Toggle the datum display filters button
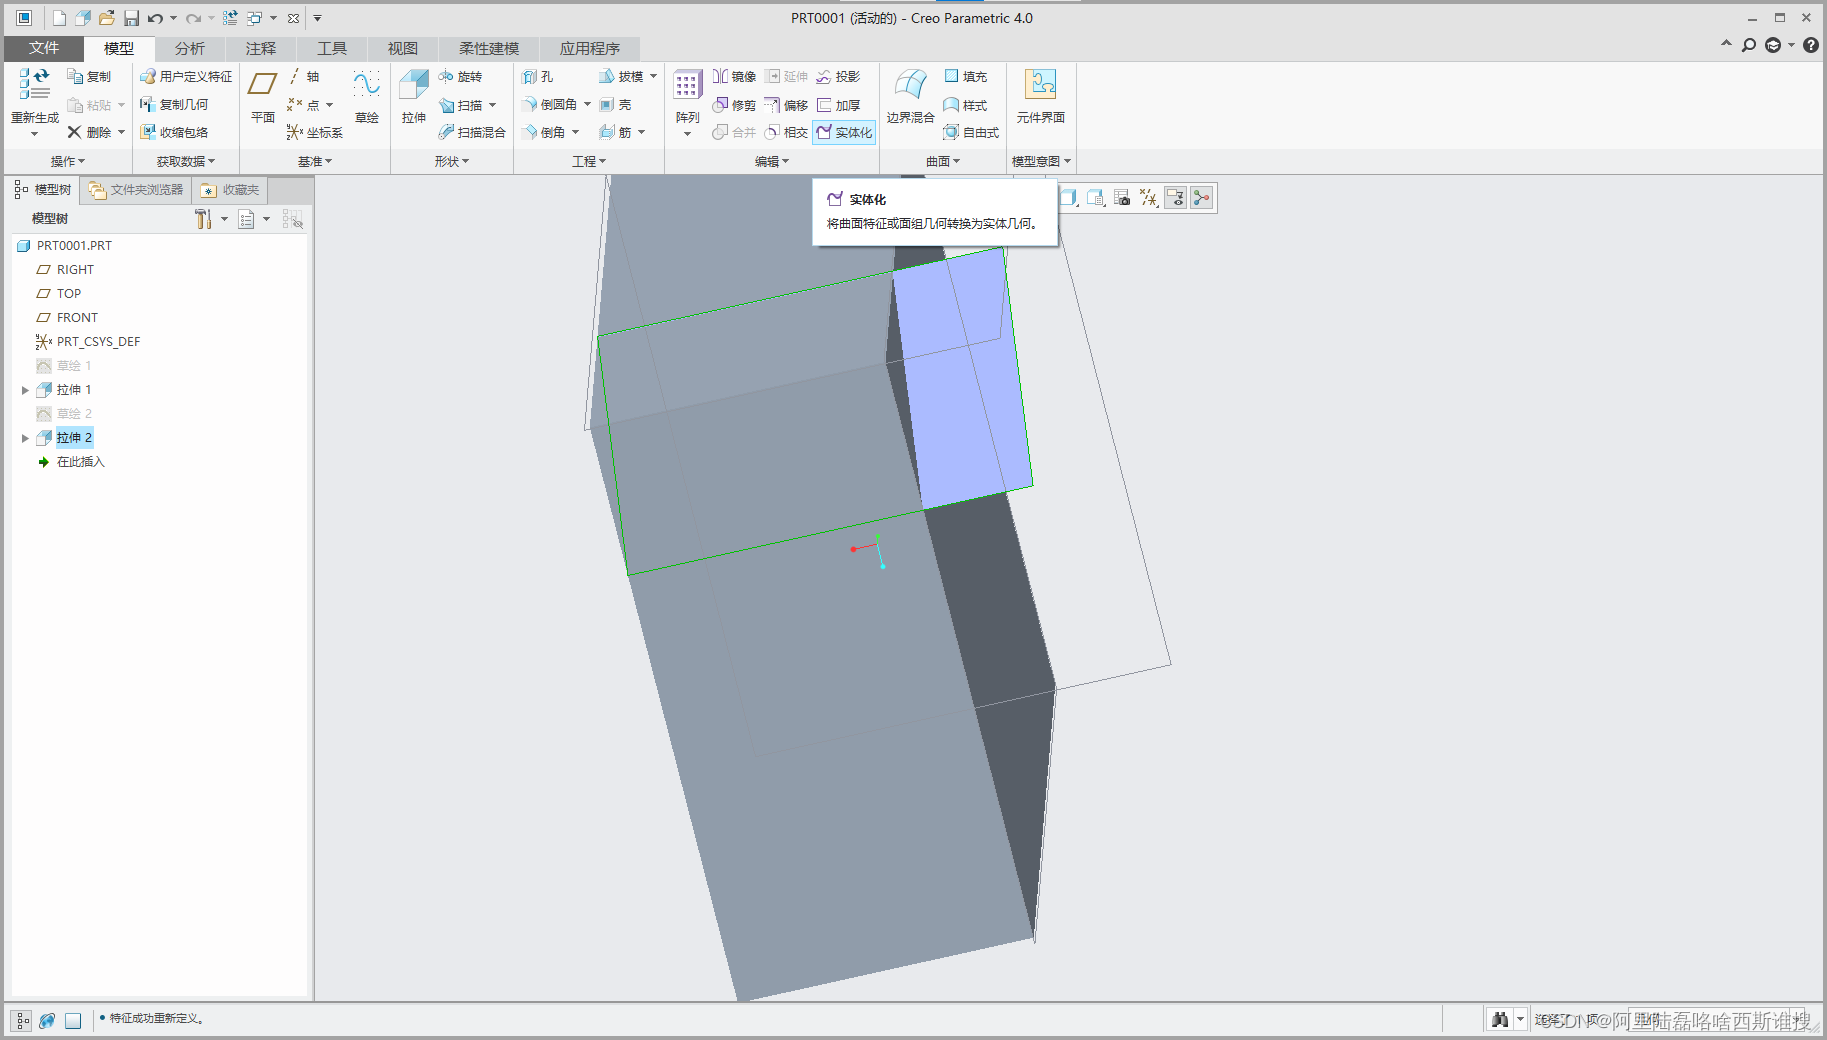 pos(1149,198)
